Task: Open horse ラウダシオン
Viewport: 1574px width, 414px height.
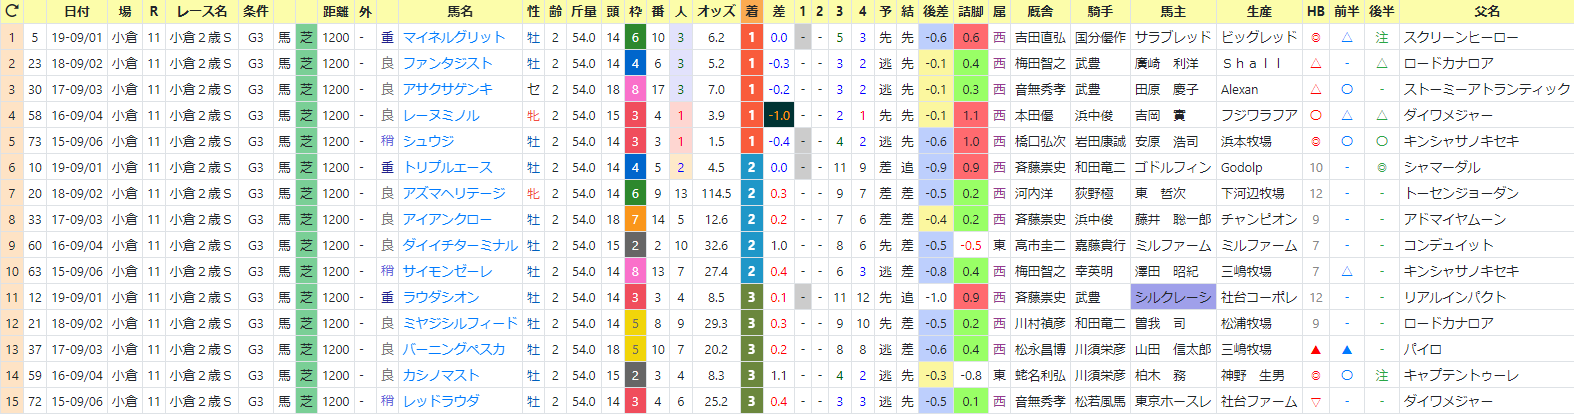Action: (441, 297)
